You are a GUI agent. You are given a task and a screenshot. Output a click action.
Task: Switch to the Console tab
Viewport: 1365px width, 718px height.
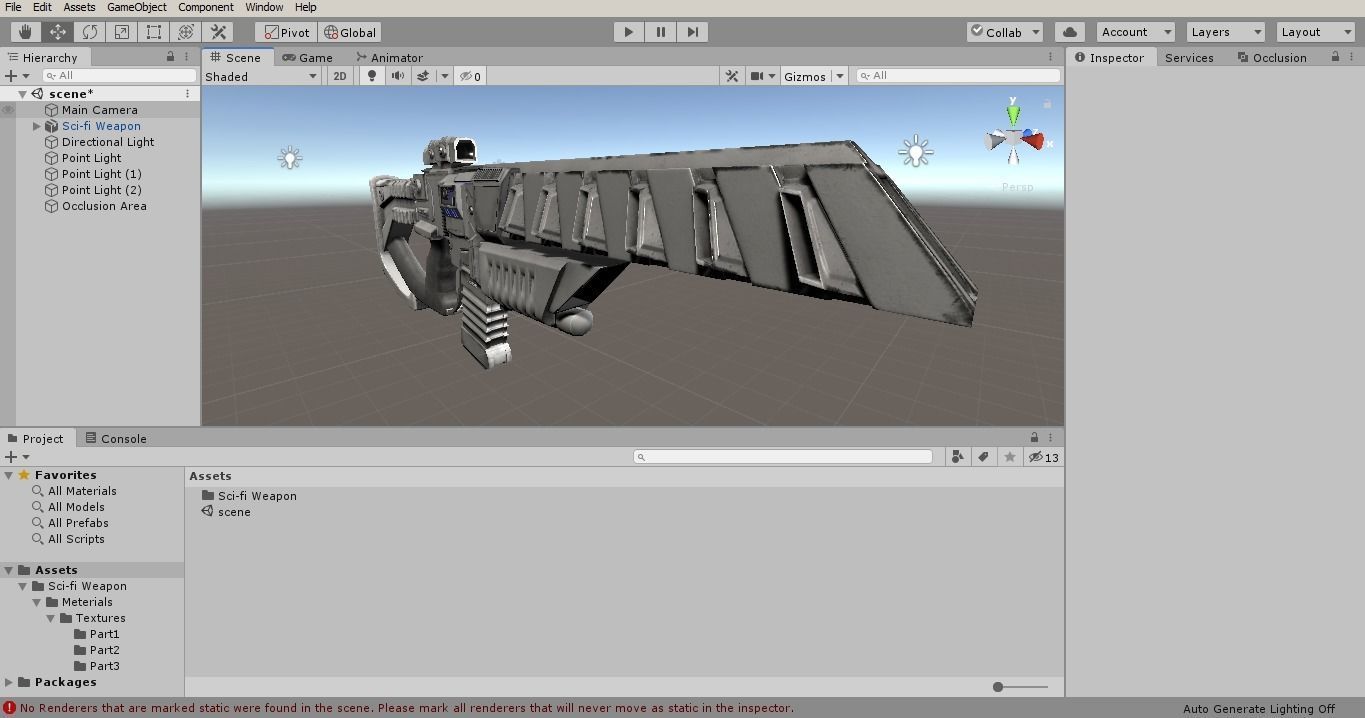(116, 438)
